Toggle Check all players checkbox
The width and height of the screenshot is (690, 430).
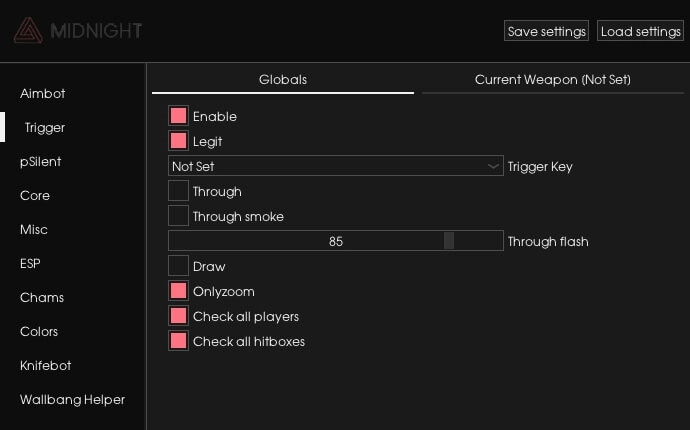pyautogui.click(x=179, y=316)
